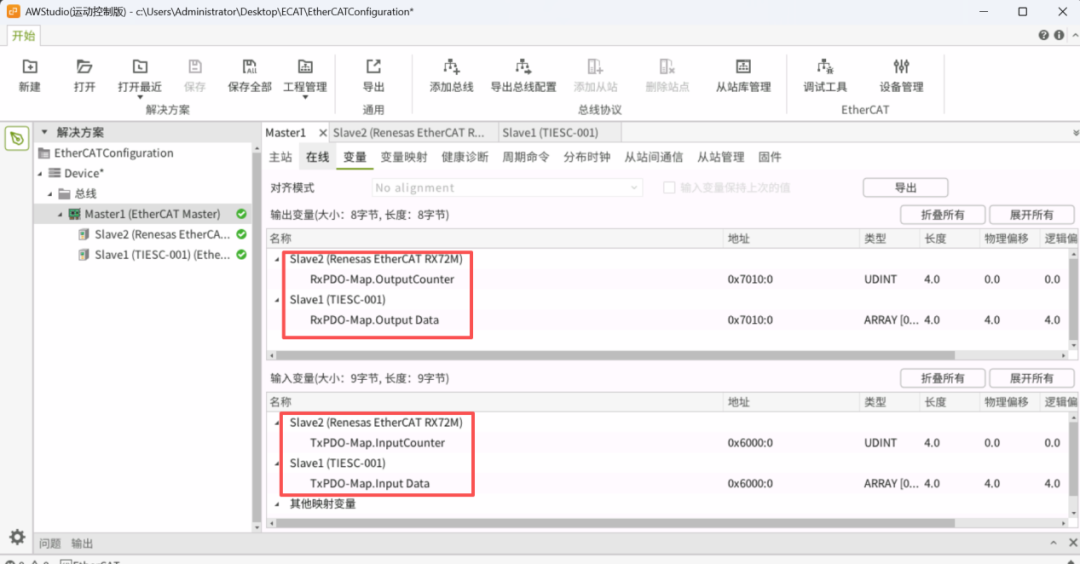The height and width of the screenshot is (564, 1080).
Task: Open 从站库管理 slave library manager
Action: coord(742,67)
